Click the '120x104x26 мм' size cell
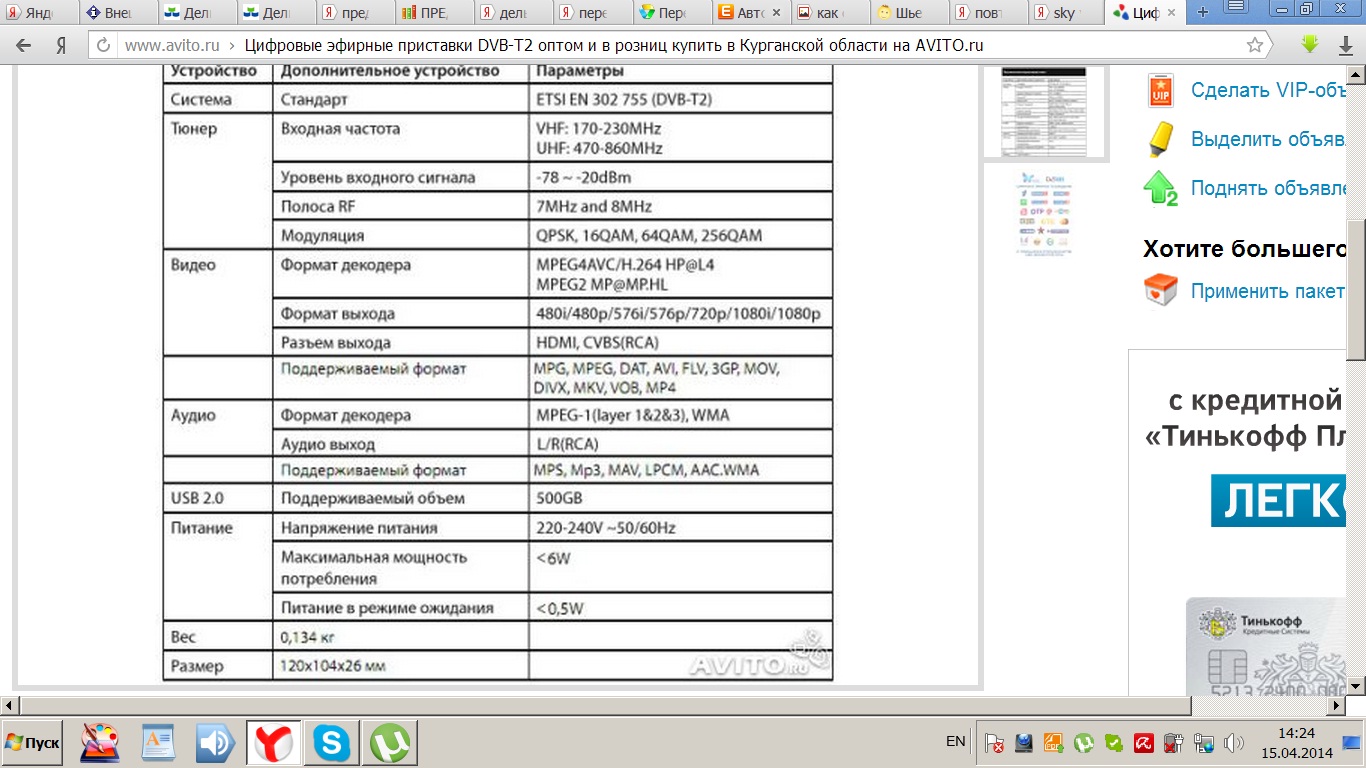 click(400, 666)
